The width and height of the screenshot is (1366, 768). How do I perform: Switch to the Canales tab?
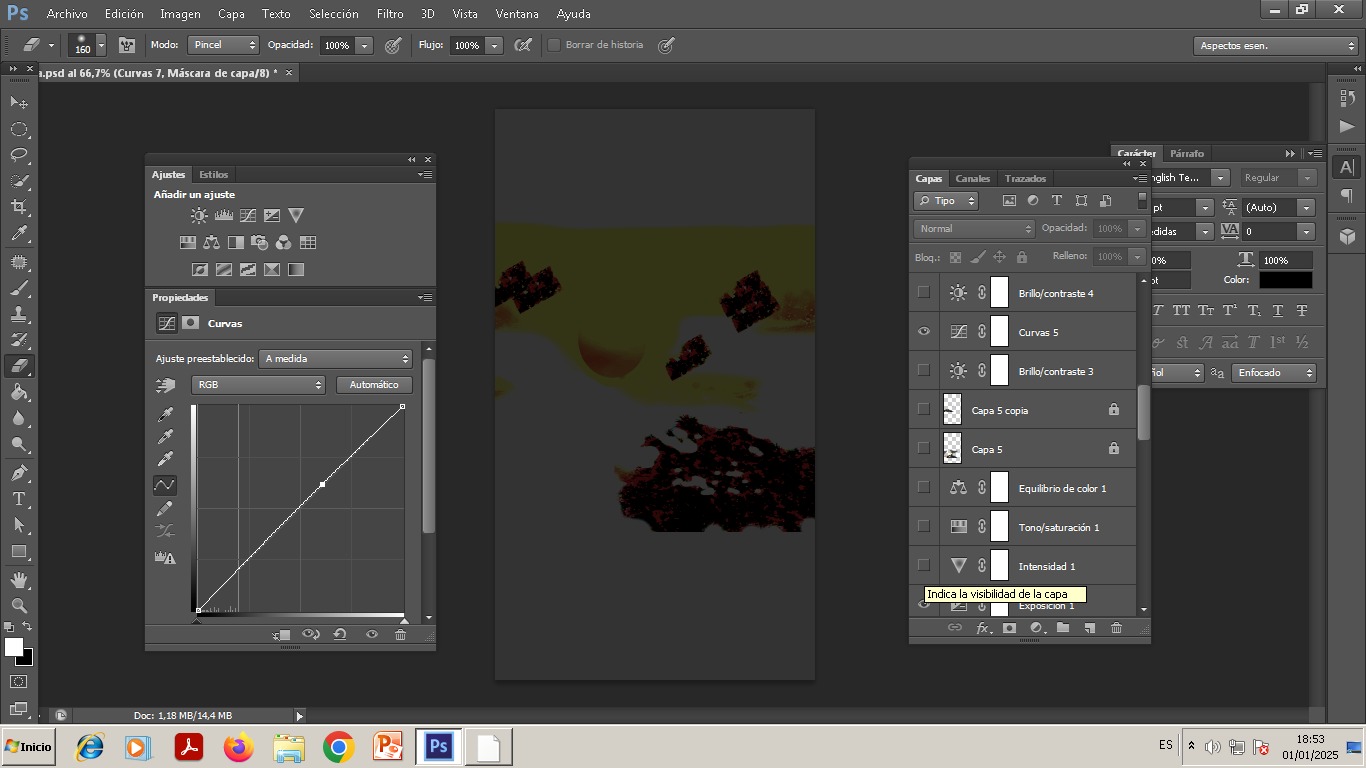pyautogui.click(x=972, y=179)
